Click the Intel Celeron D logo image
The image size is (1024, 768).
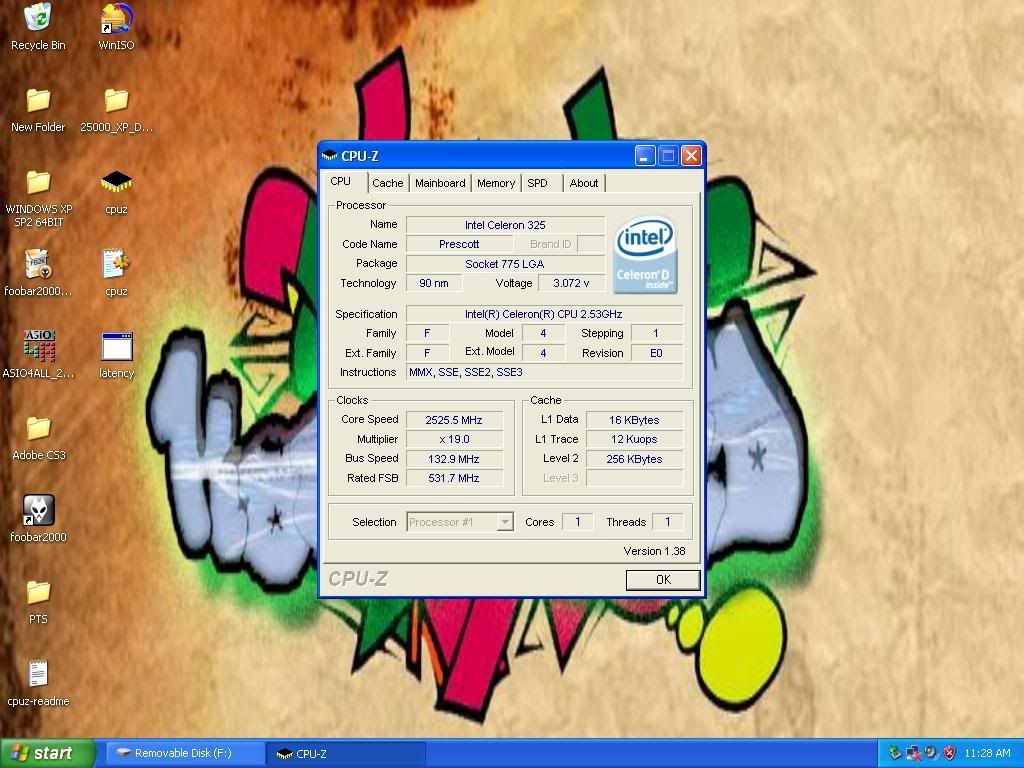tap(645, 255)
